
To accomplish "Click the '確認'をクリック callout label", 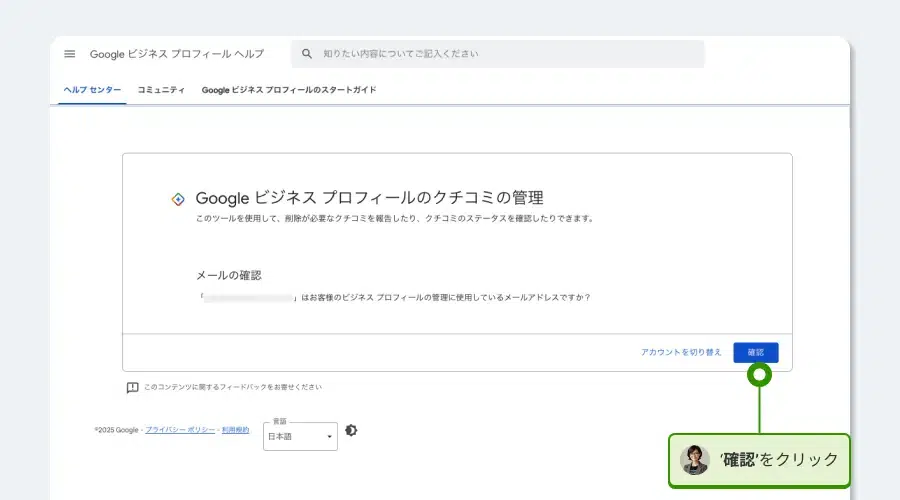I will (x=778, y=460).
